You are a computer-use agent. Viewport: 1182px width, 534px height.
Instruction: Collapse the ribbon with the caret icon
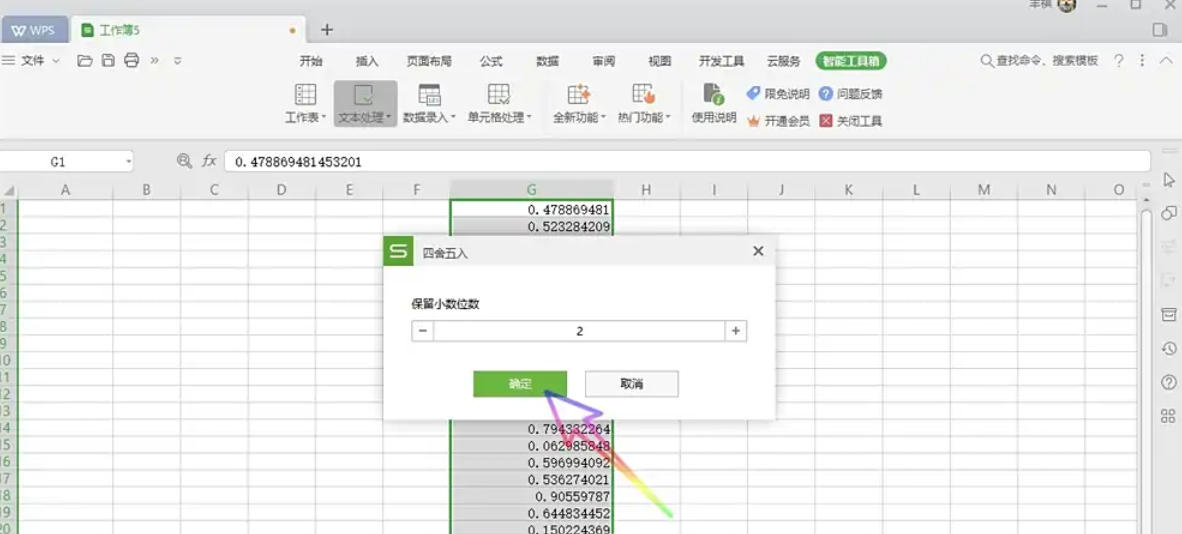click(1165, 60)
